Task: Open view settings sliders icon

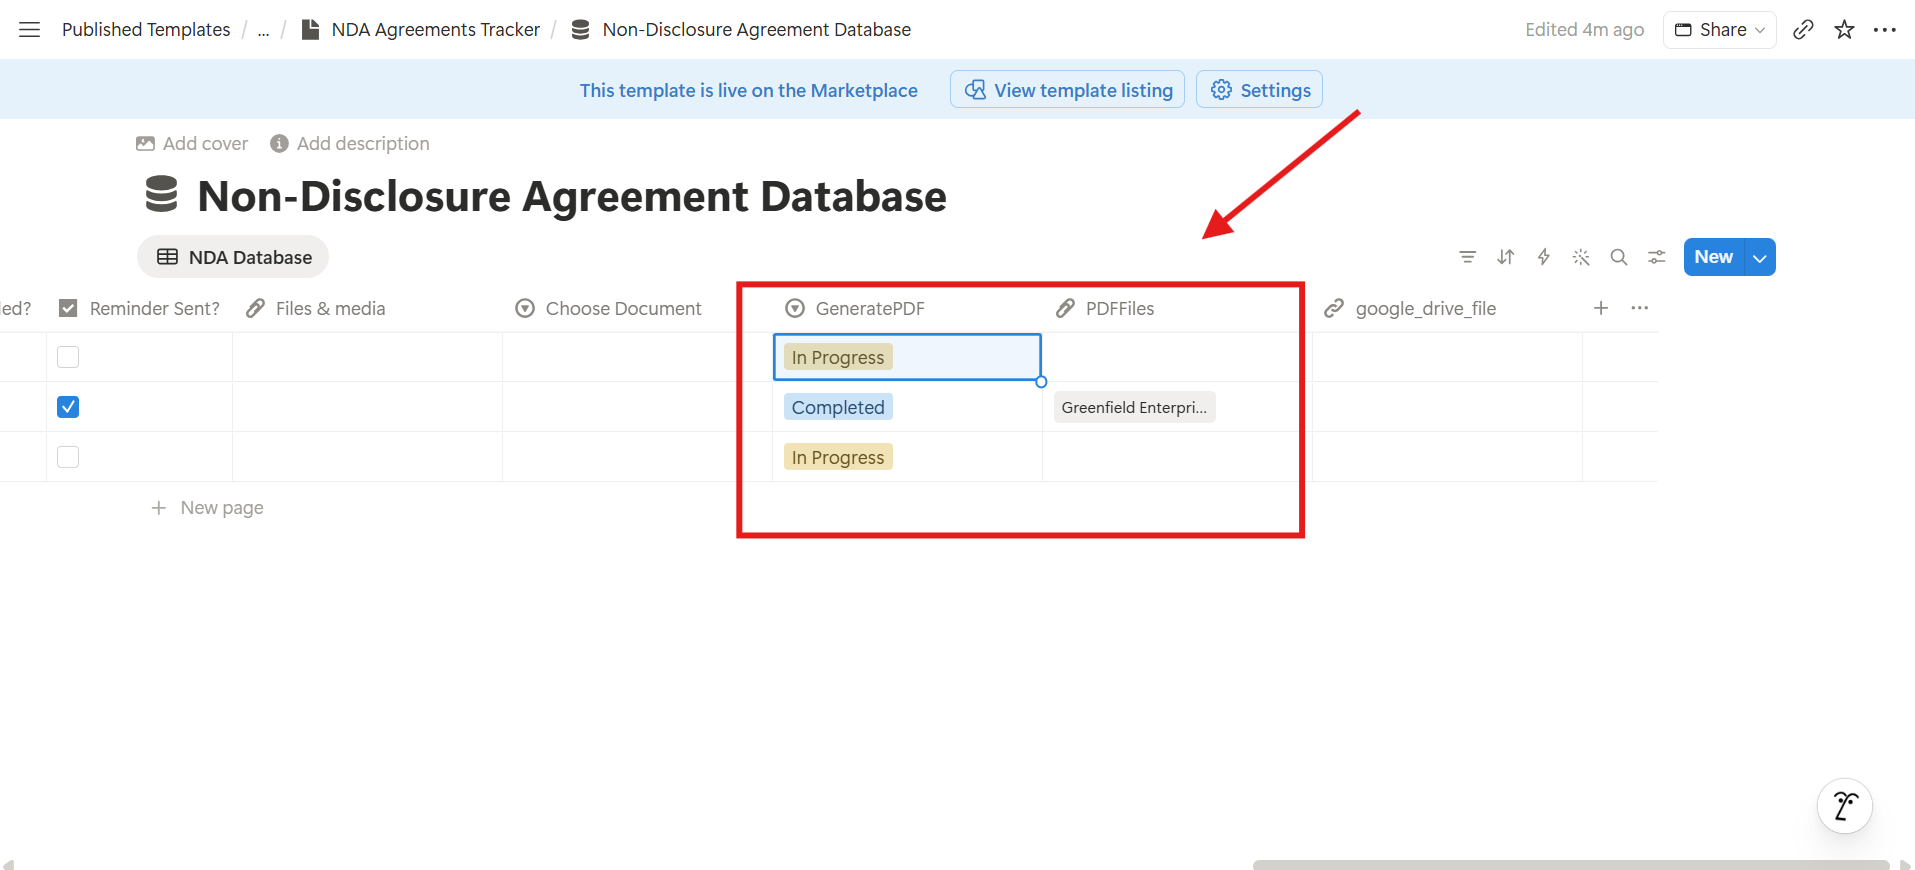Action: 1657,257
